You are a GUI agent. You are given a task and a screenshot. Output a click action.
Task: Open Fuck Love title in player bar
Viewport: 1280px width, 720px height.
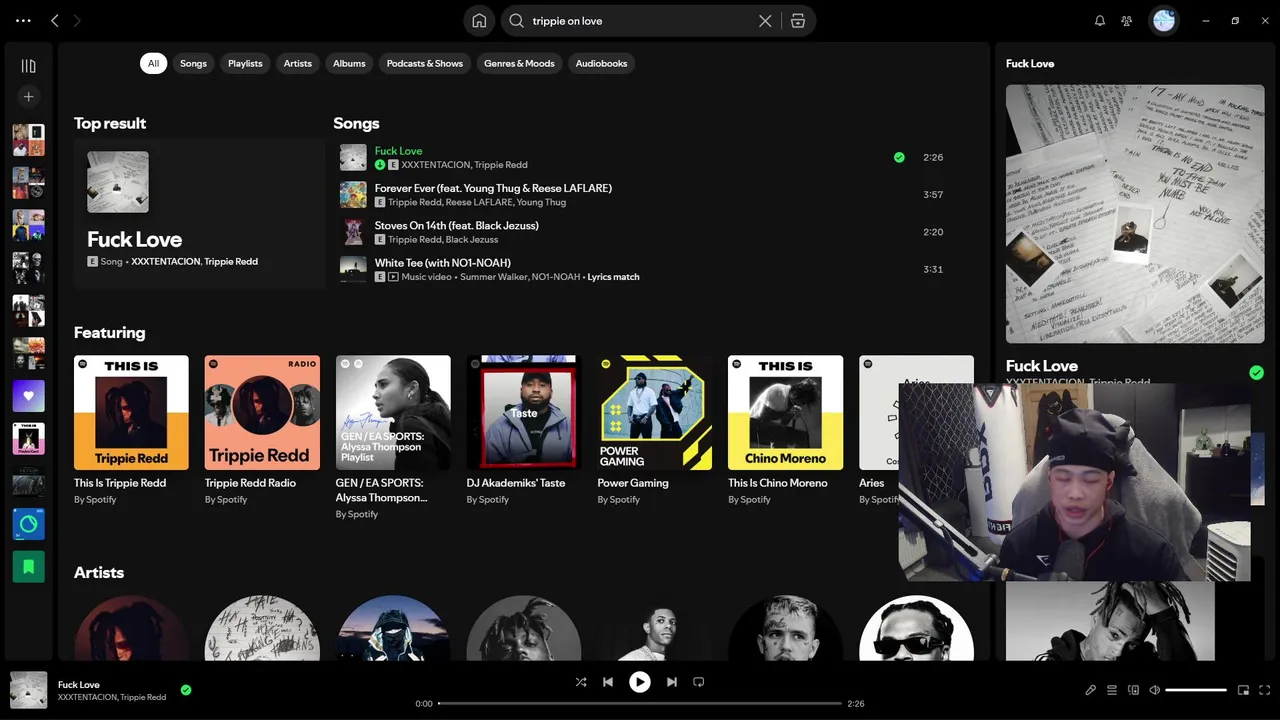pyautogui.click(x=79, y=685)
